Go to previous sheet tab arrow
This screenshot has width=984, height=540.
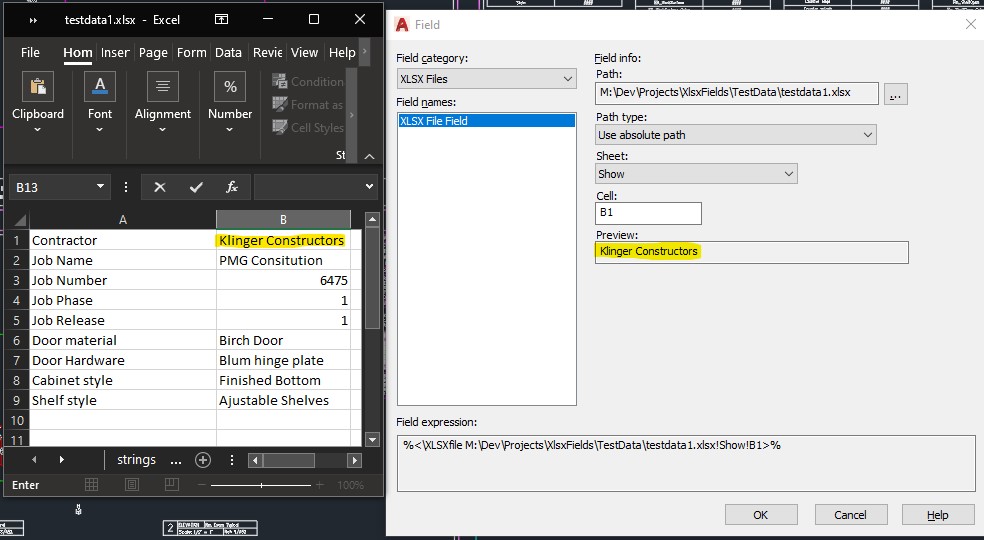[34, 460]
